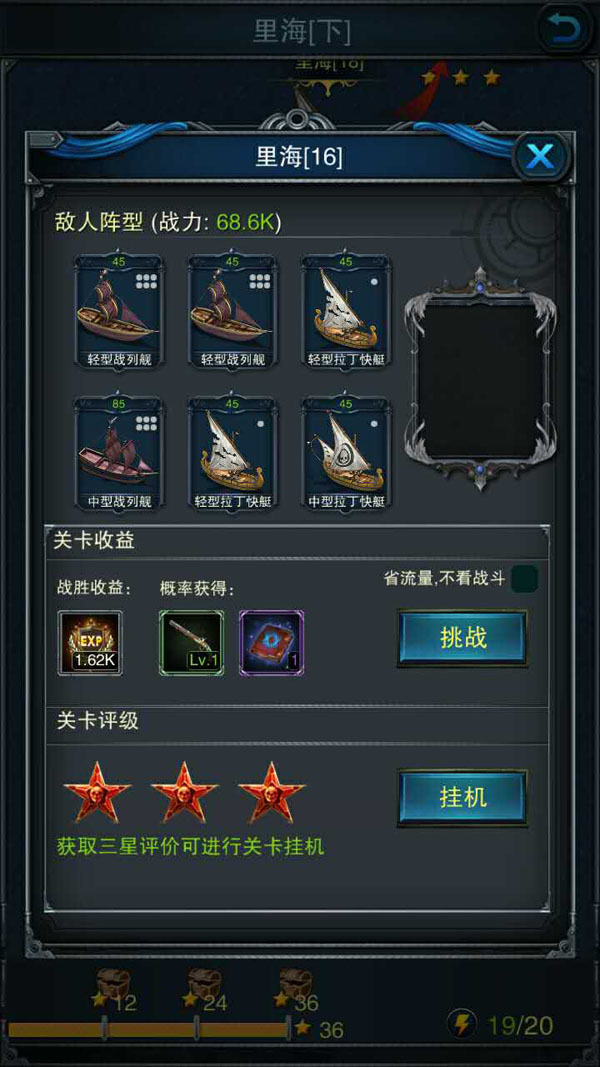
Task: Tap the lightning energy icon
Action: 462,1024
